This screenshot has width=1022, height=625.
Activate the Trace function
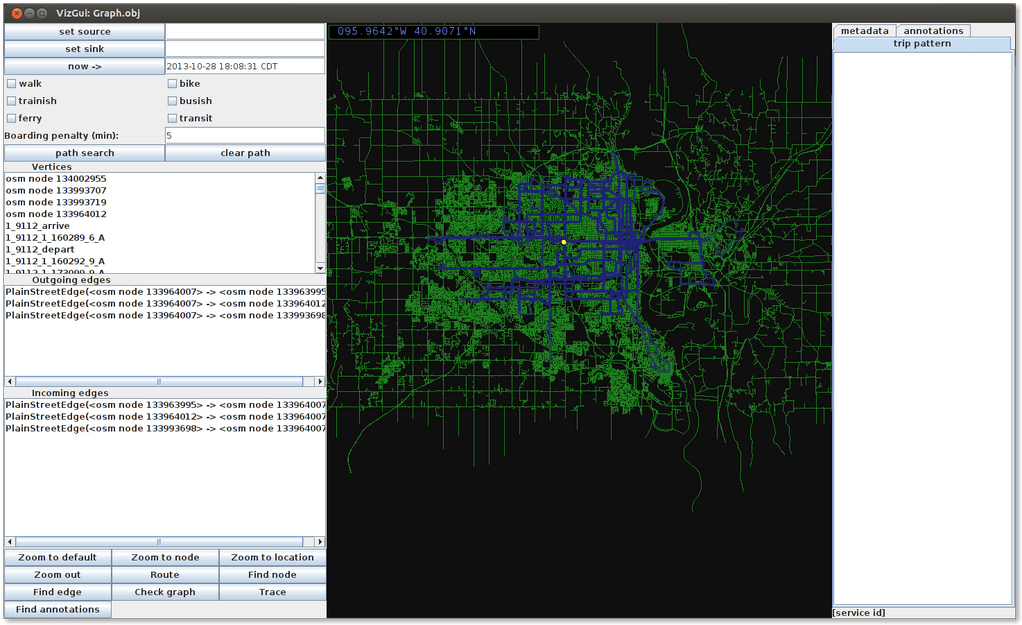(x=272, y=591)
